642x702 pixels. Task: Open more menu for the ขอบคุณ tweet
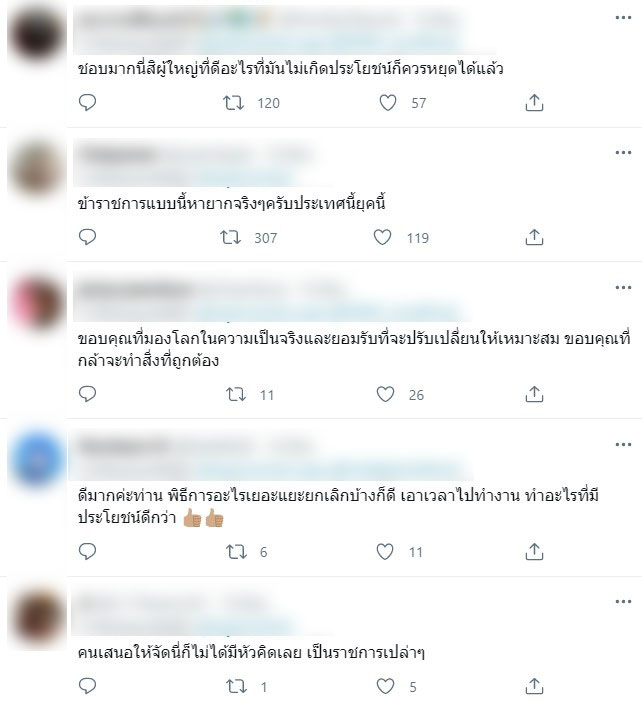click(623, 287)
